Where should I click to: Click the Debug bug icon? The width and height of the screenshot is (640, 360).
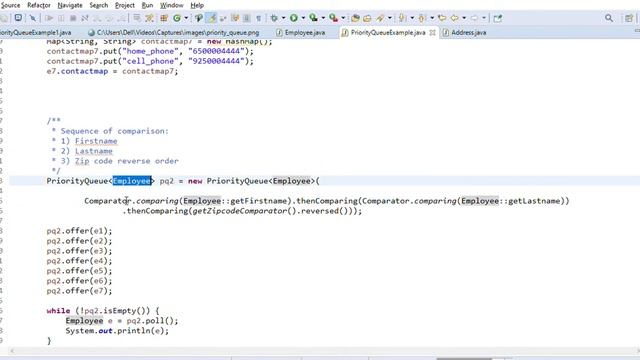[274, 18]
